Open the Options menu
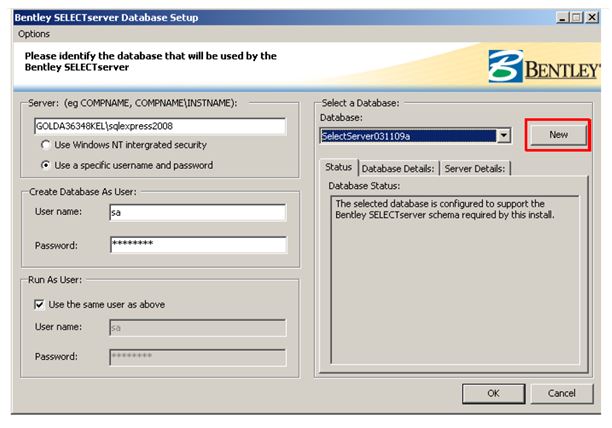 (x=34, y=34)
